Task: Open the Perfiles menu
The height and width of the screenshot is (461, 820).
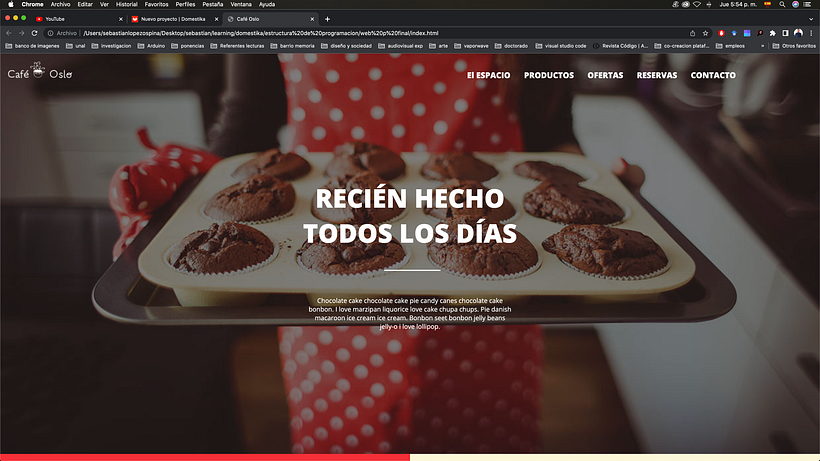Action: 185,4
